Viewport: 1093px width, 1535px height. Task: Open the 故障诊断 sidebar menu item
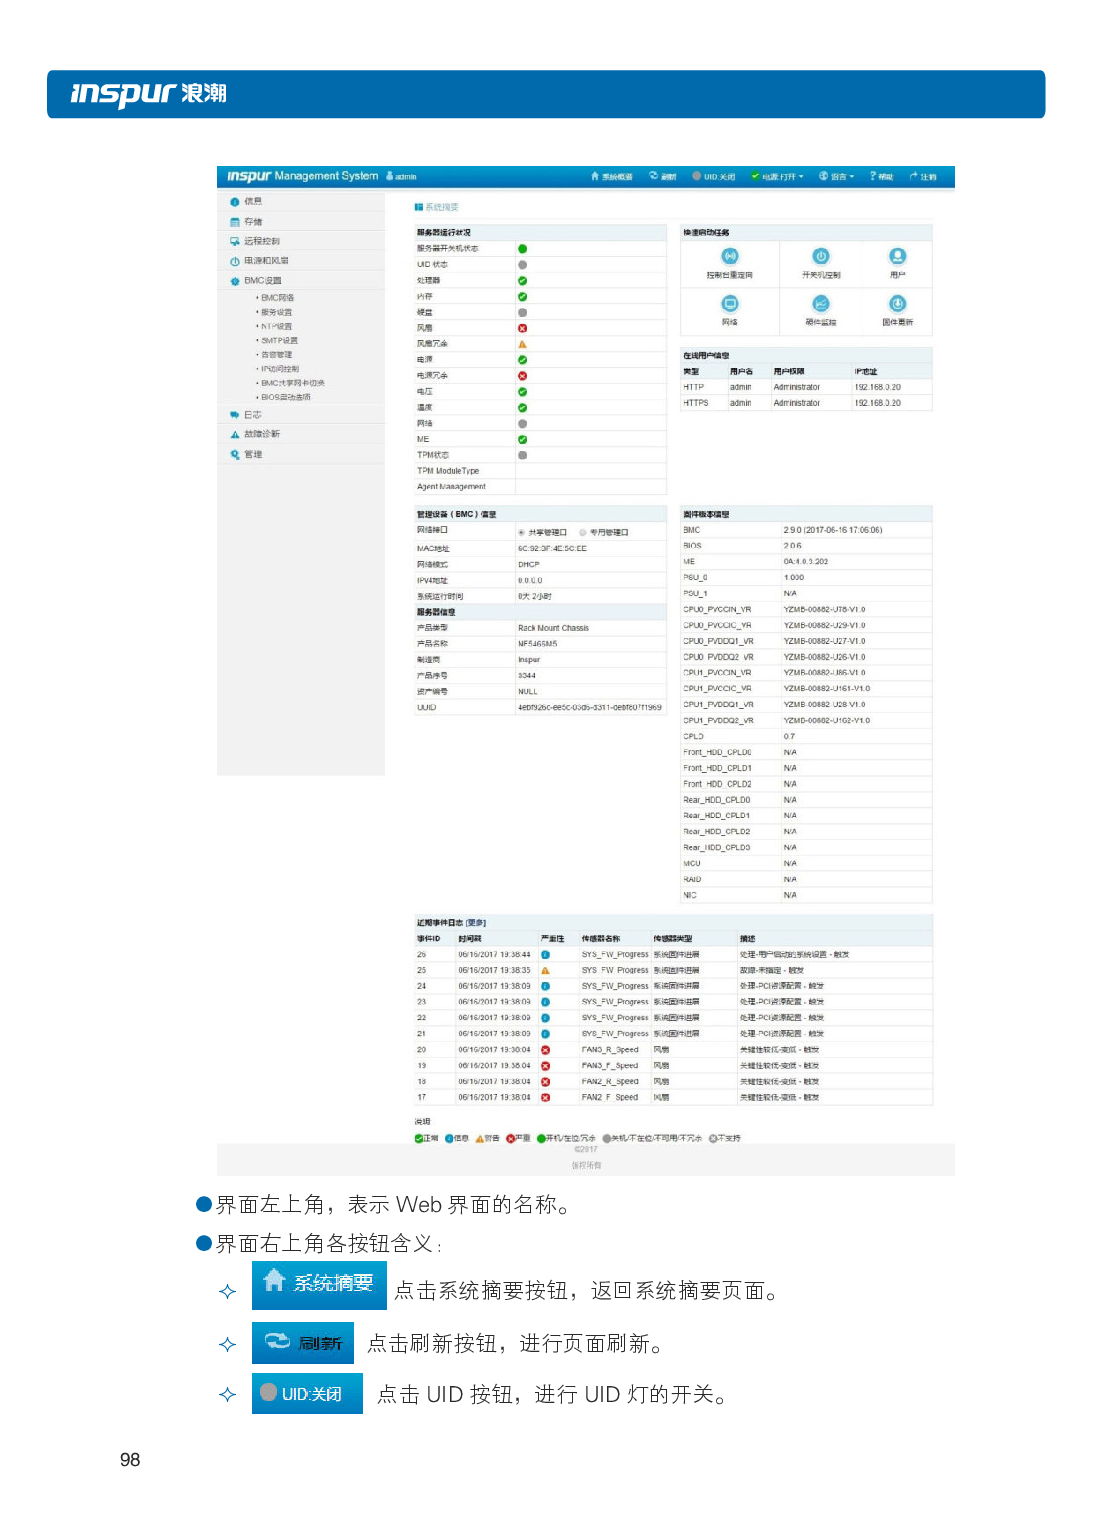pos(261,434)
